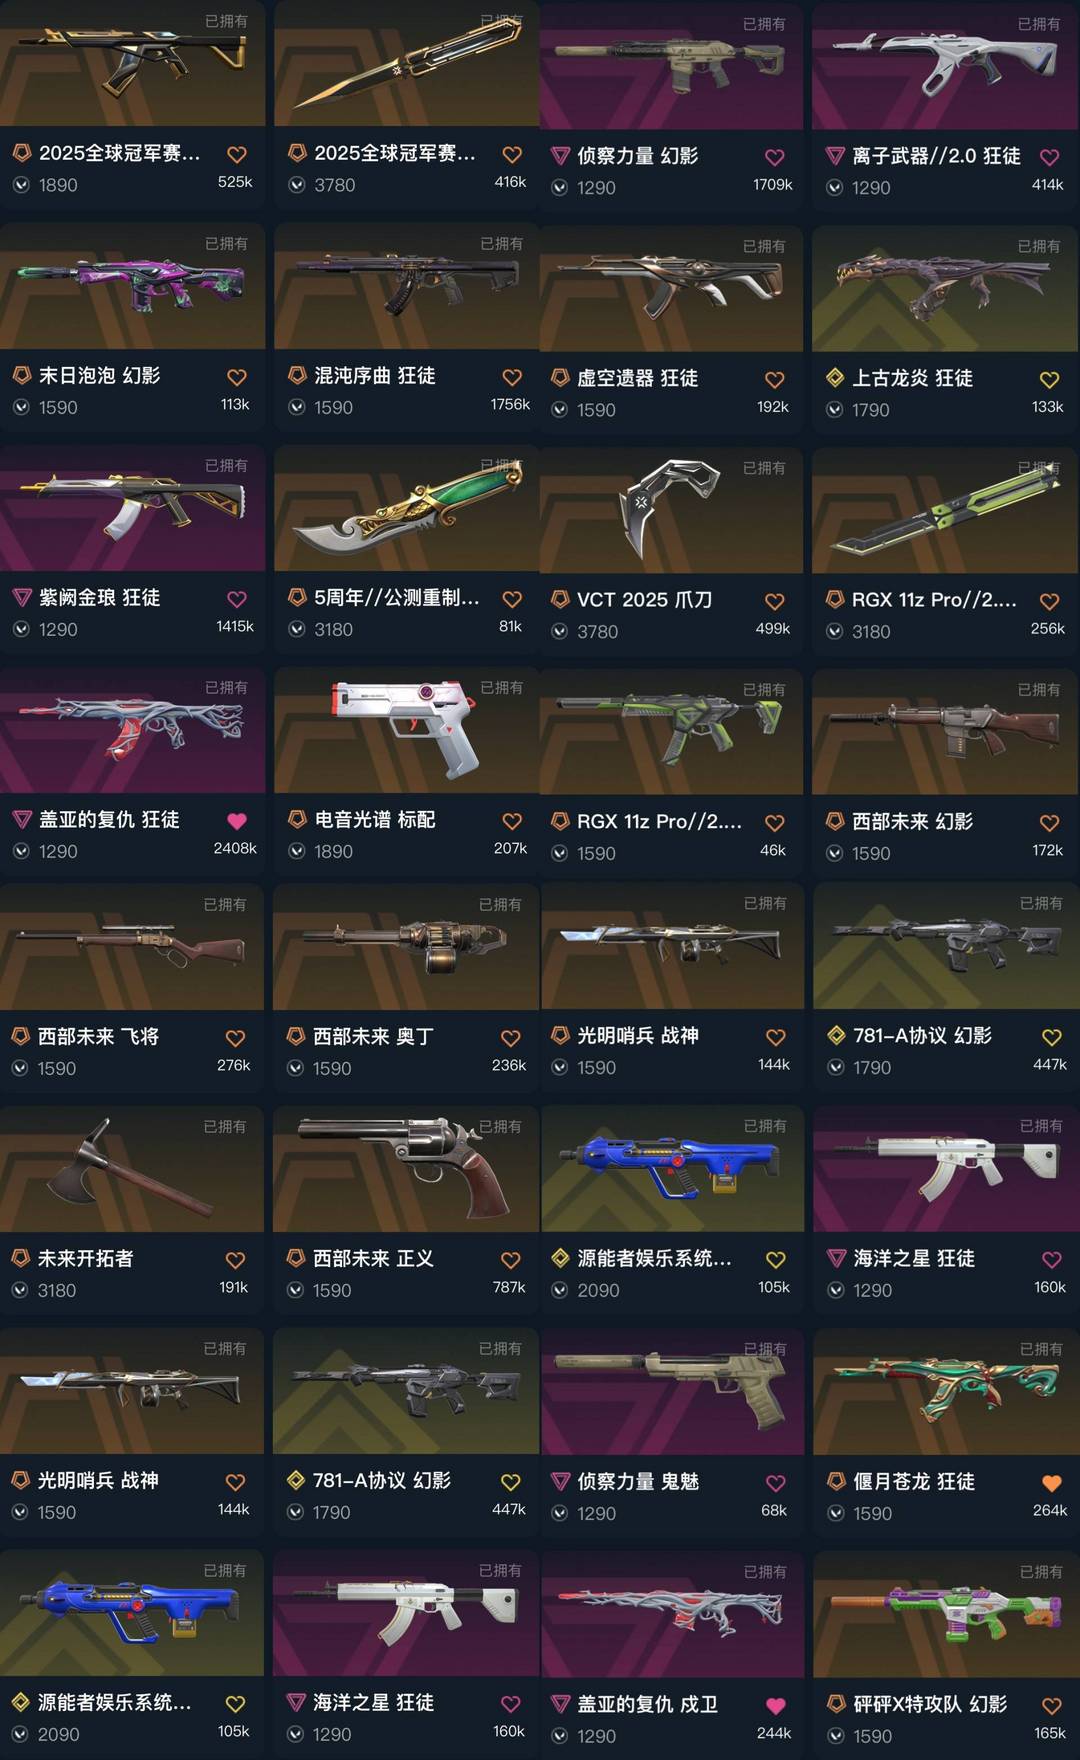The image size is (1080, 1760).
Task: Click heart icon for 砰砰X特攻队 幻影
Action: [1051, 1706]
